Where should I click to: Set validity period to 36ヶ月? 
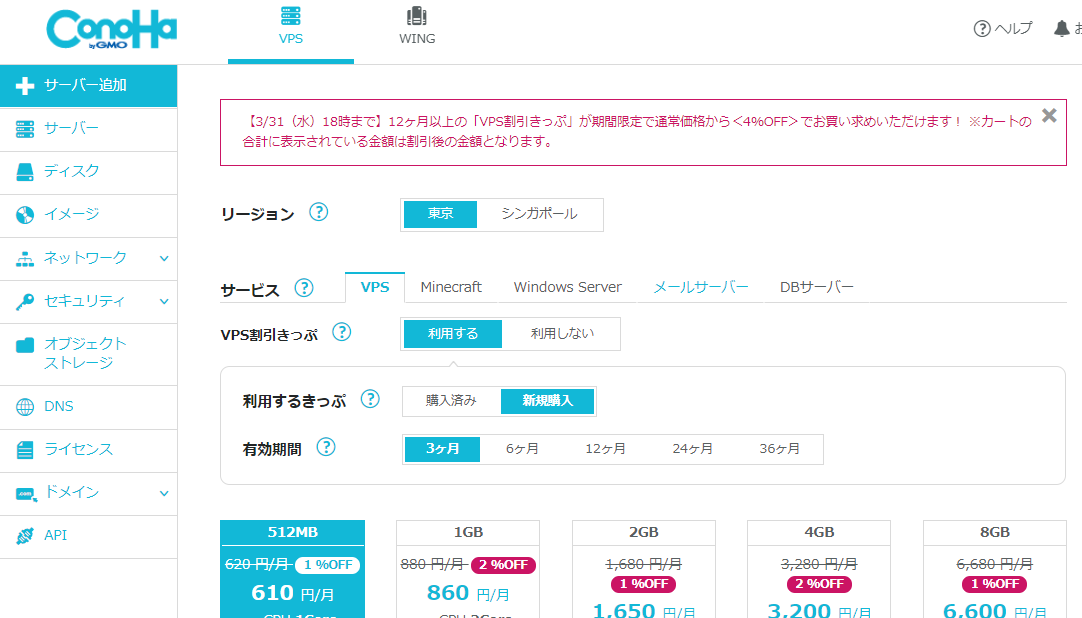pos(779,449)
